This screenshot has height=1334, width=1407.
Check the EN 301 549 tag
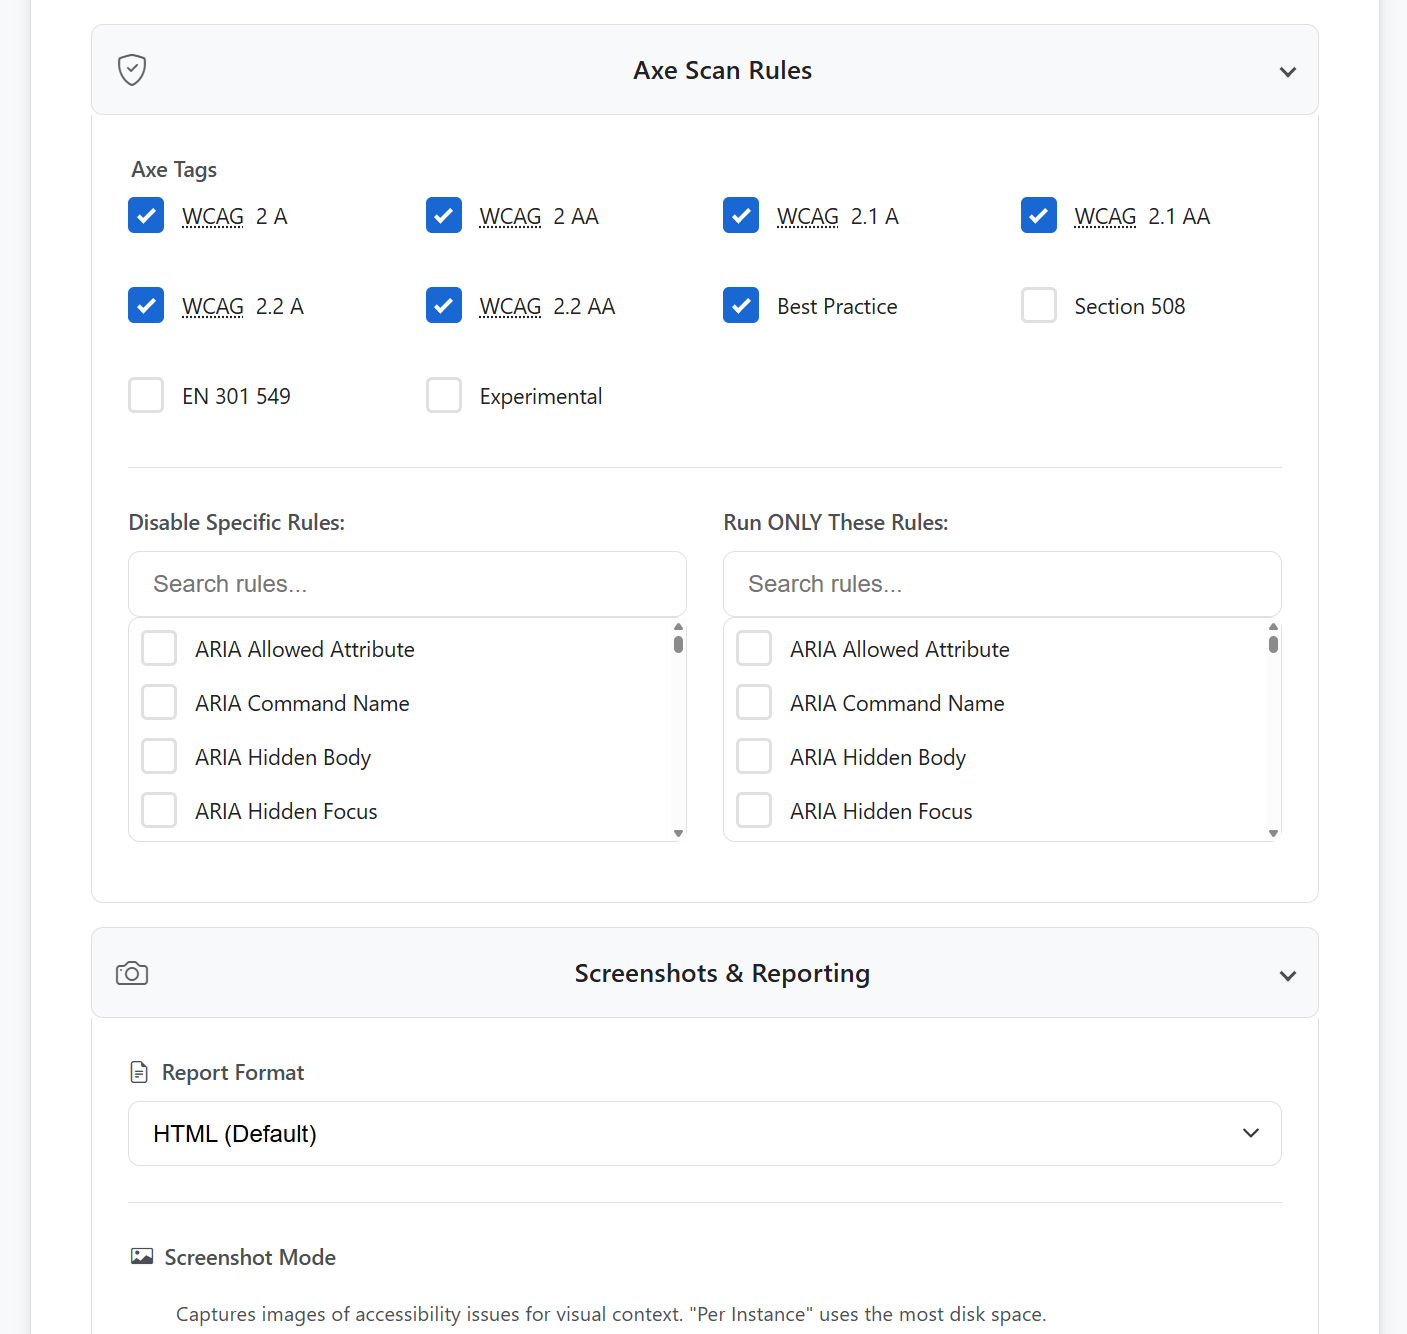[x=146, y=396]
